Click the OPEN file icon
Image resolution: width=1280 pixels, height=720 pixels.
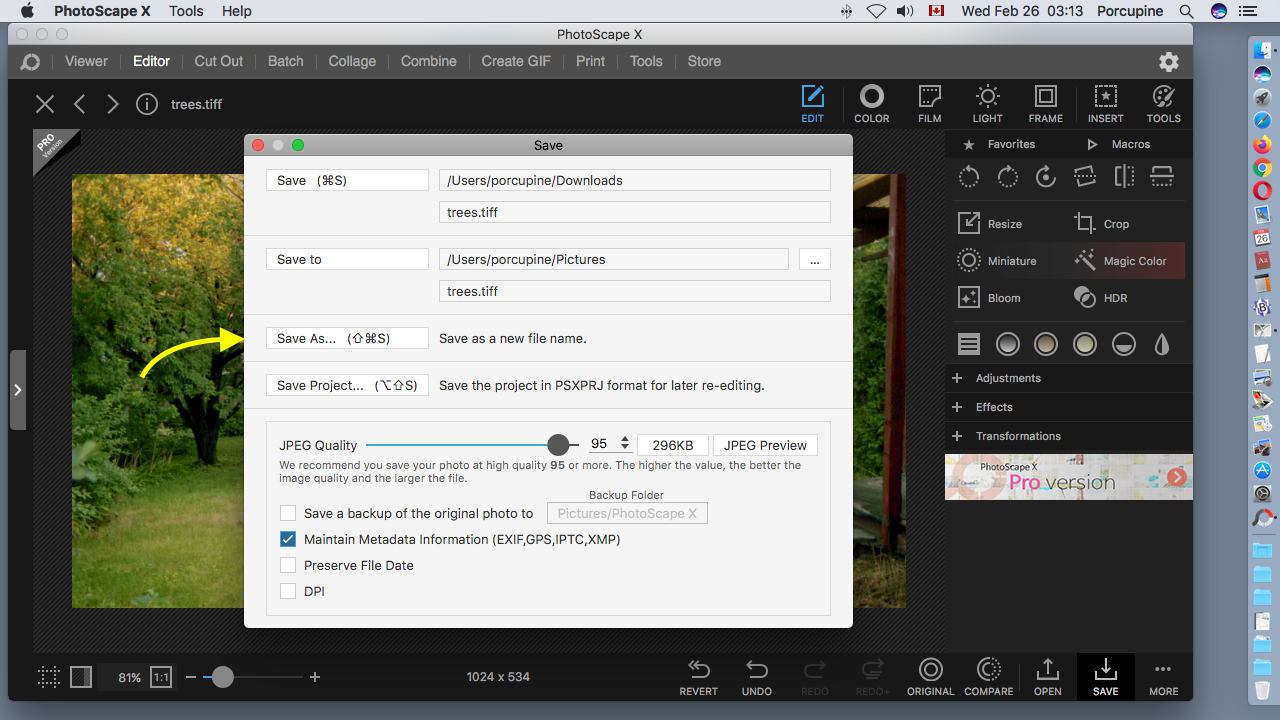[1048, 677]
